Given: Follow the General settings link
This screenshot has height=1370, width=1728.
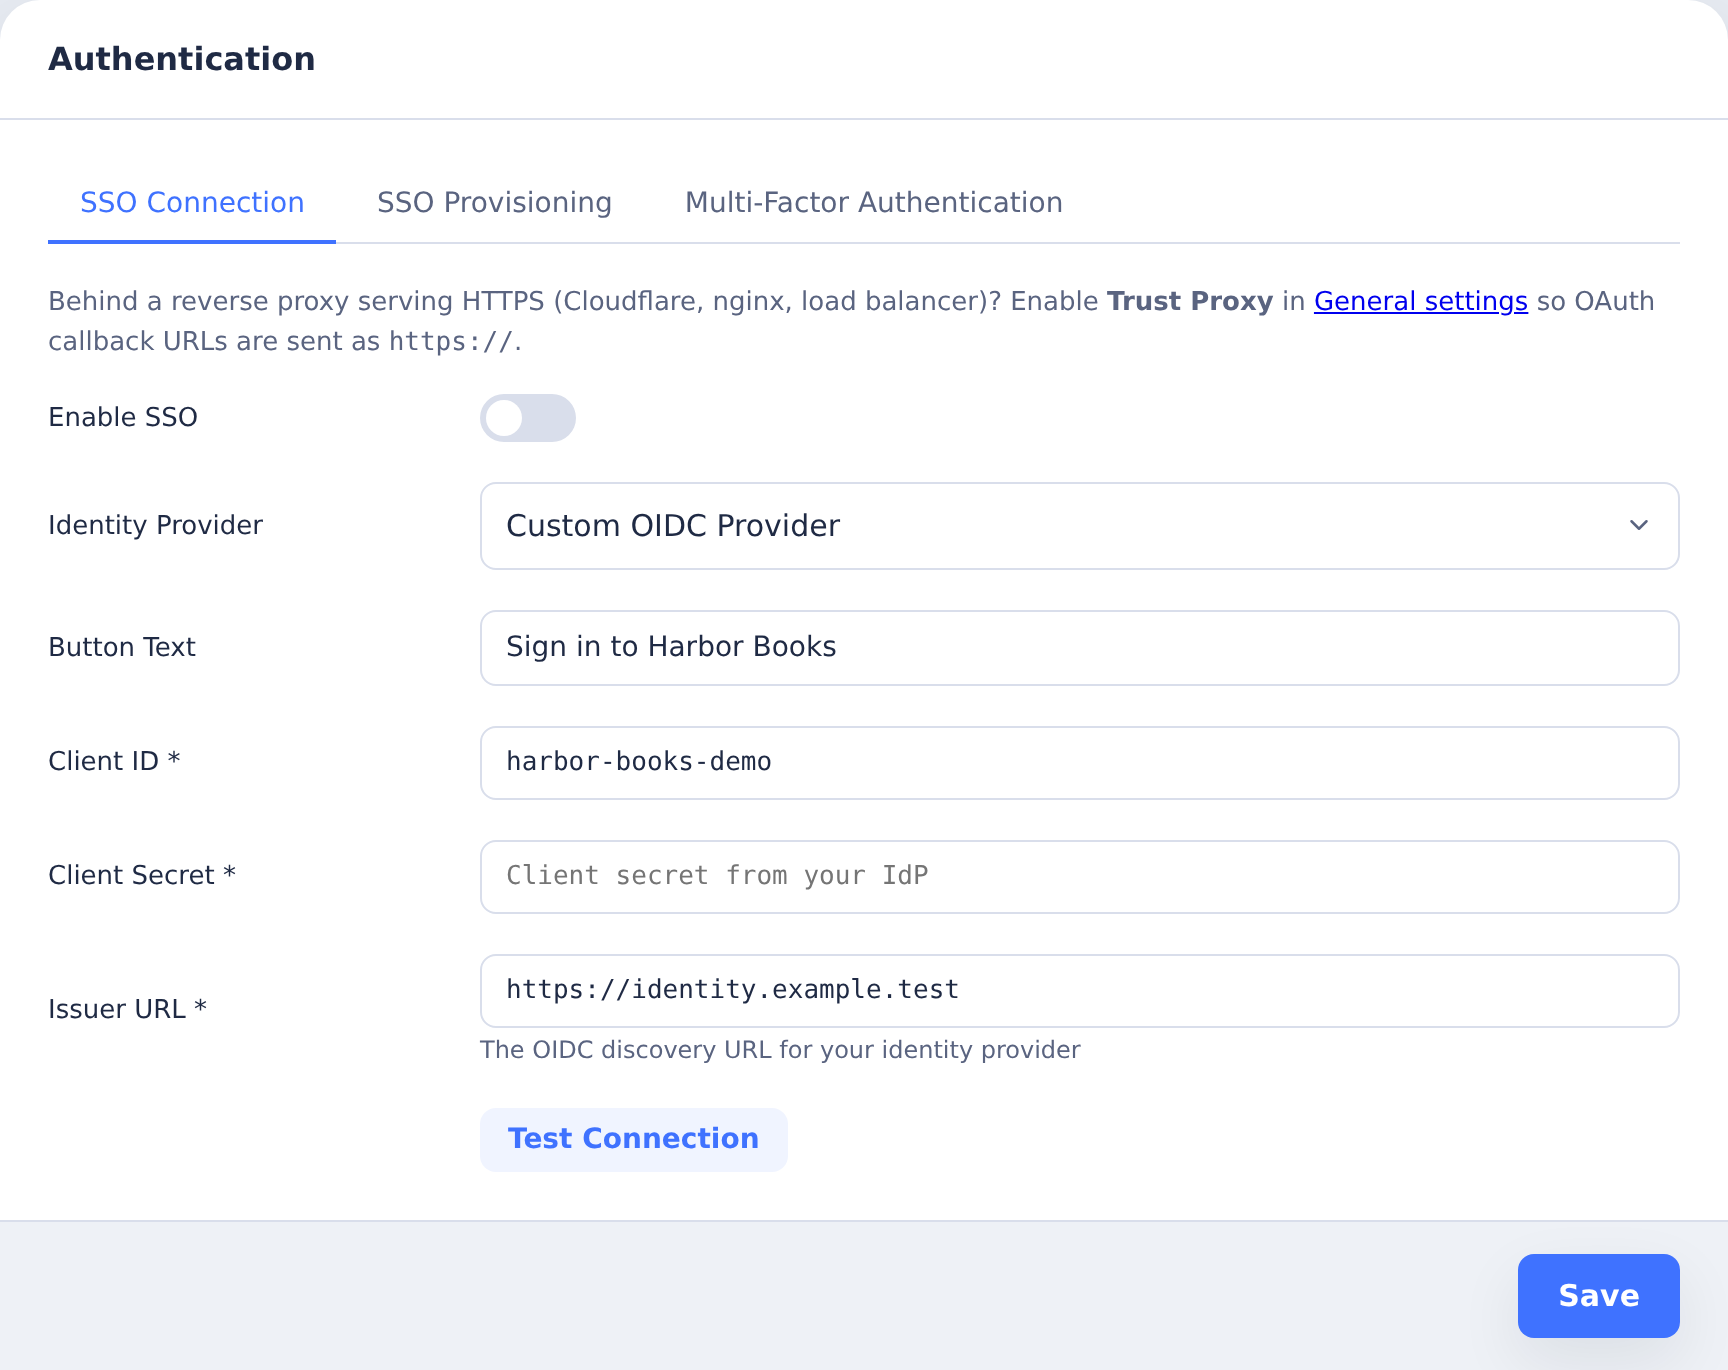Looking at the screenshot, I should 1420,301.
